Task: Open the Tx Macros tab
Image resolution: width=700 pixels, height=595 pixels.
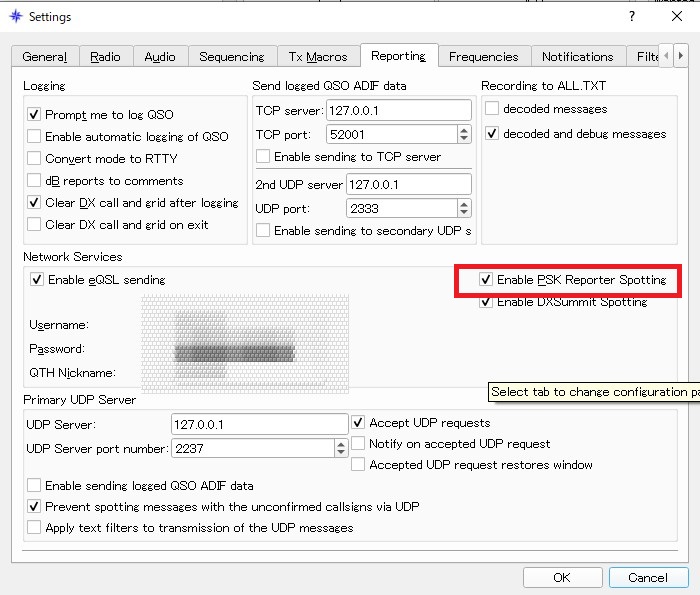Action: [x=318, y=57]
